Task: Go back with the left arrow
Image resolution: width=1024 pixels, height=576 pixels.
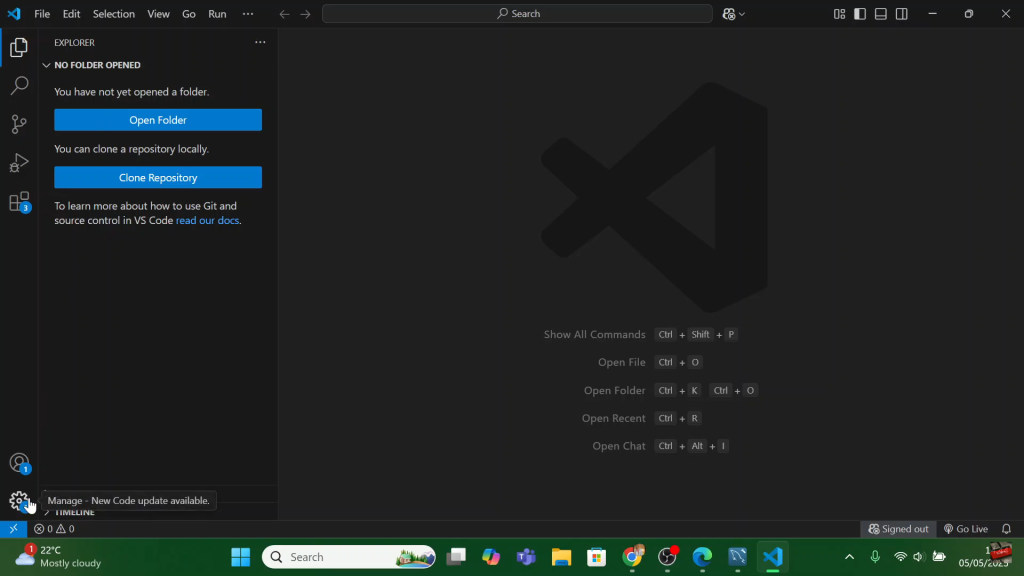Action: point(284,14)
